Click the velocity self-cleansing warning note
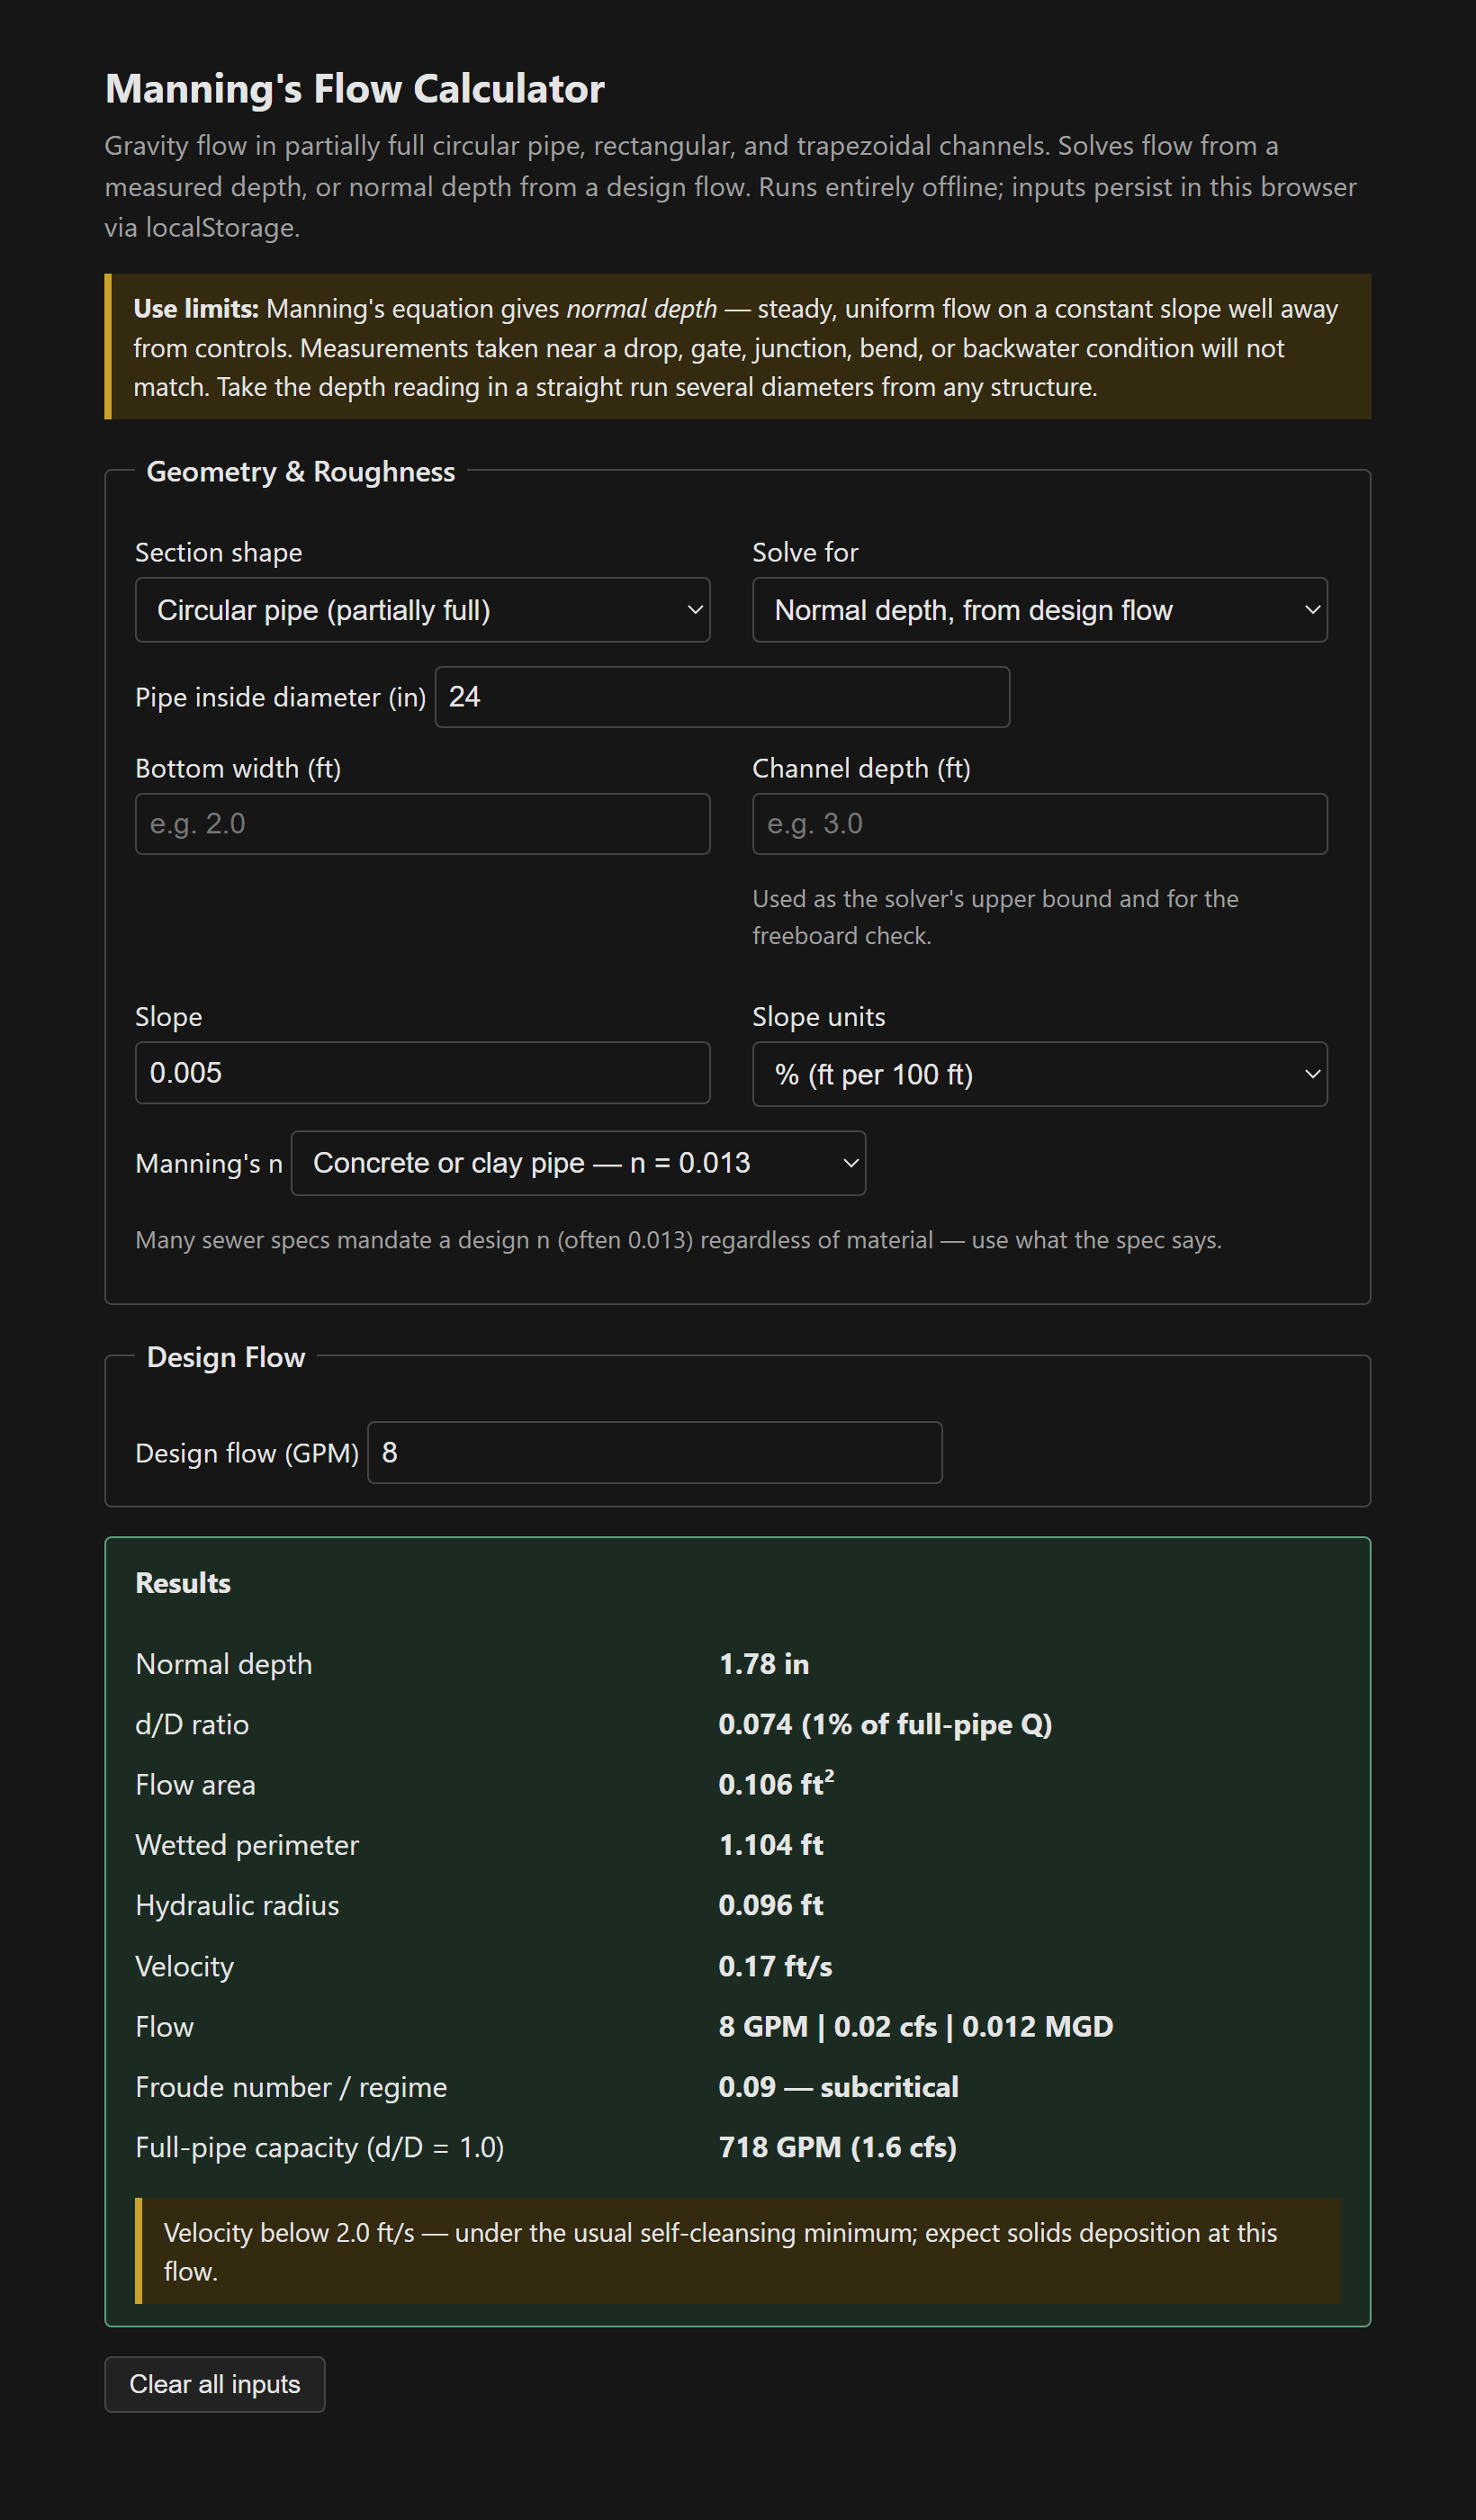This screenshot has width=1476, height=2520. coord(738,2251)
